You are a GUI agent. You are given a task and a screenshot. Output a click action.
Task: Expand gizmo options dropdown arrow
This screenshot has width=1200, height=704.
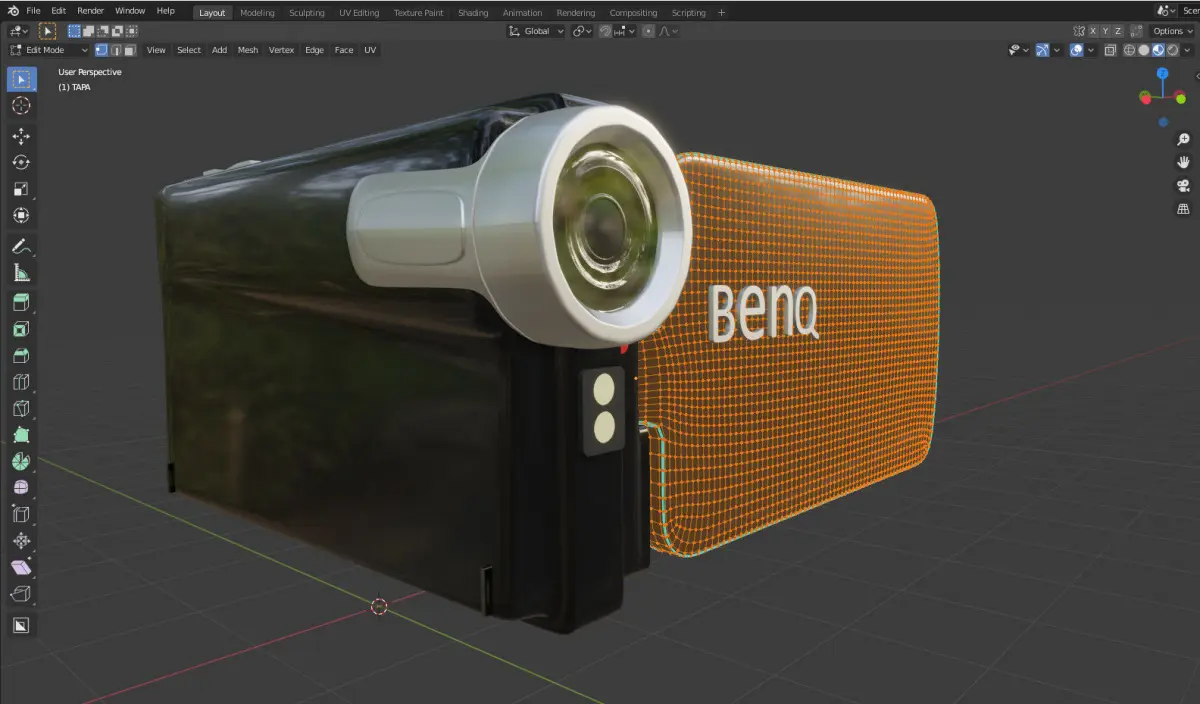click(1057, 50)
